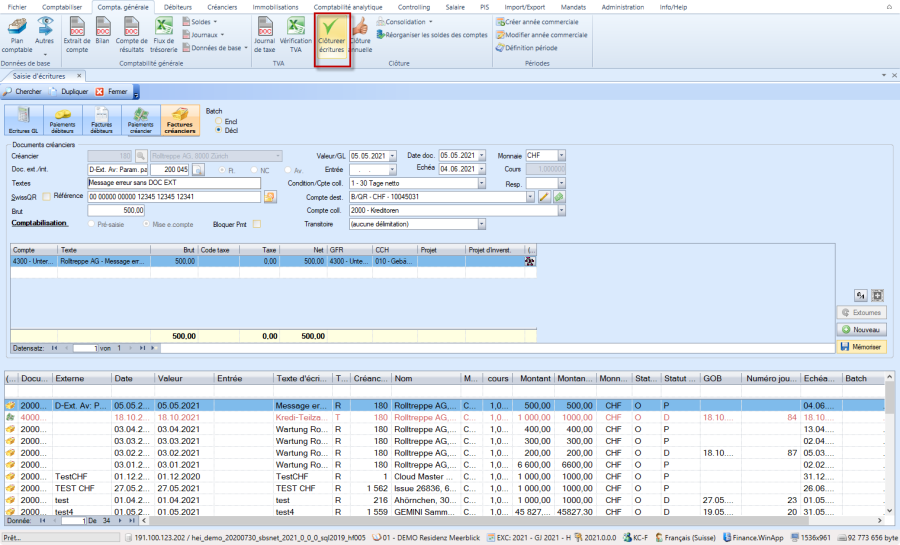Select the Ecritures GL entry type

click(22, 120)
